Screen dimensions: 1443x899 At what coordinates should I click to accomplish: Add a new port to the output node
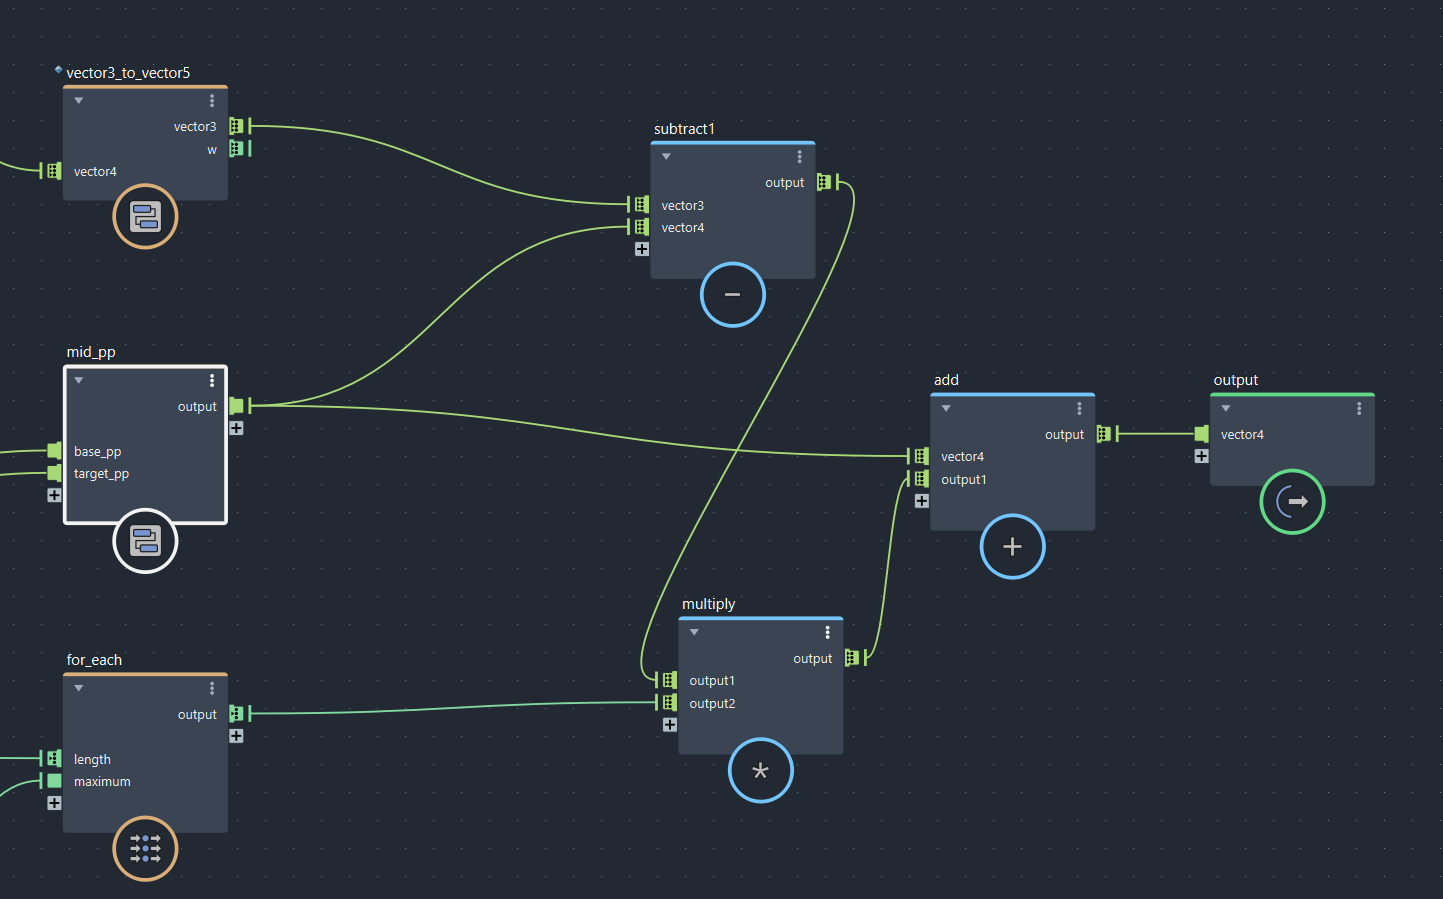[x=1202, y=456]
